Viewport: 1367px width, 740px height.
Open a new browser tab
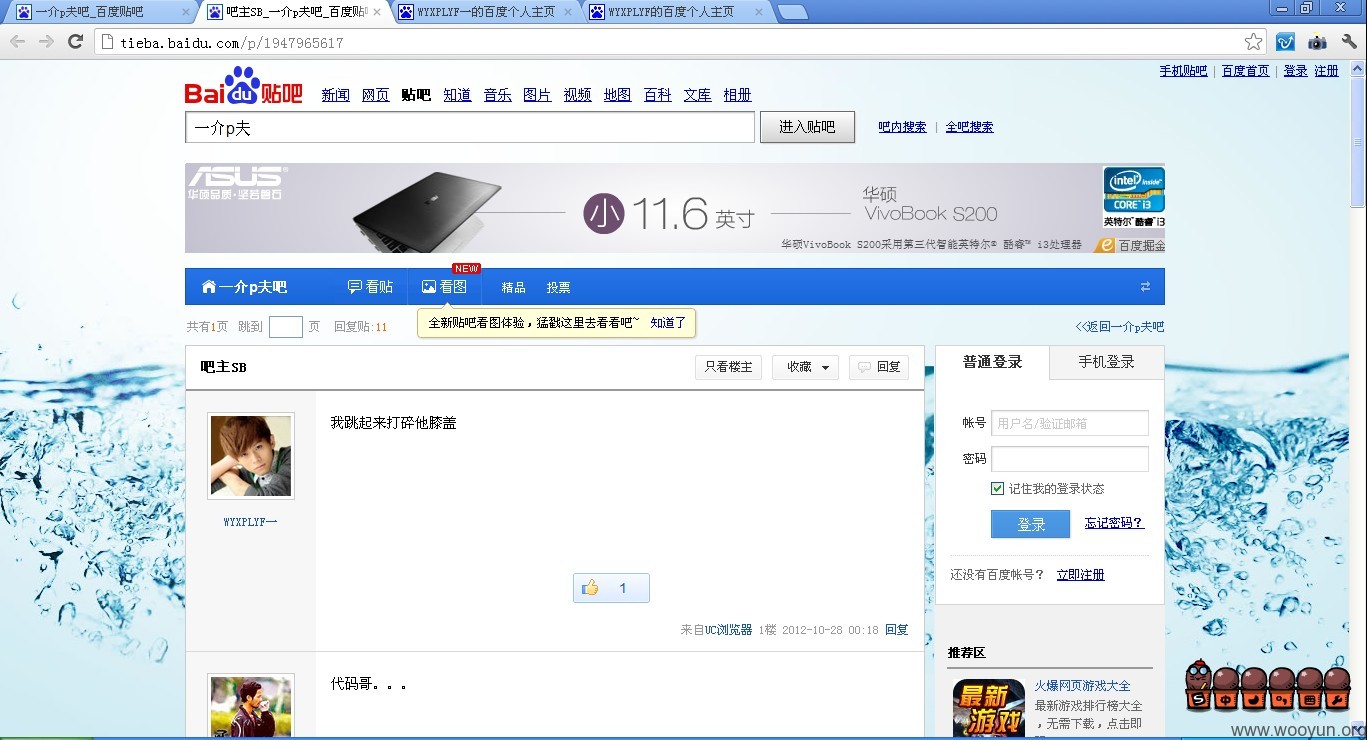(x=792, y=12)
